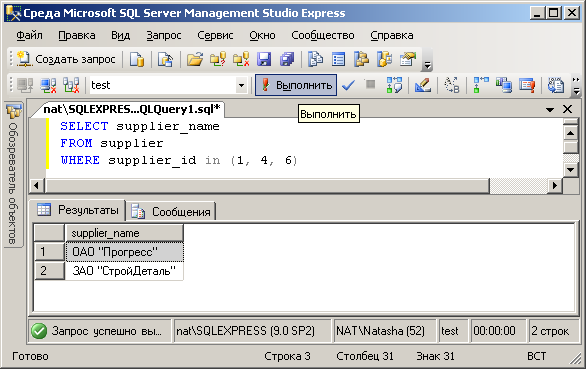Click the open file folder icon

pyautogui.click(x=195, y=59)
